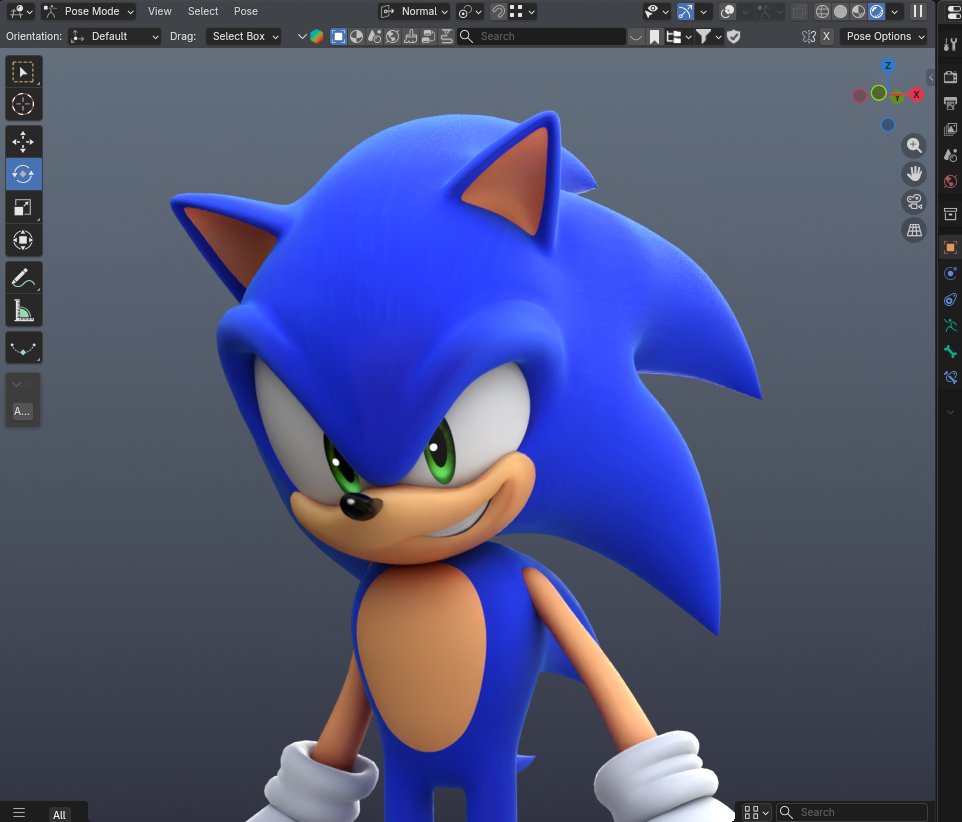Viewport: 962px width, 822px height.
Task: Click the colorful scene collection icon
Action: [x=317, y=36]
